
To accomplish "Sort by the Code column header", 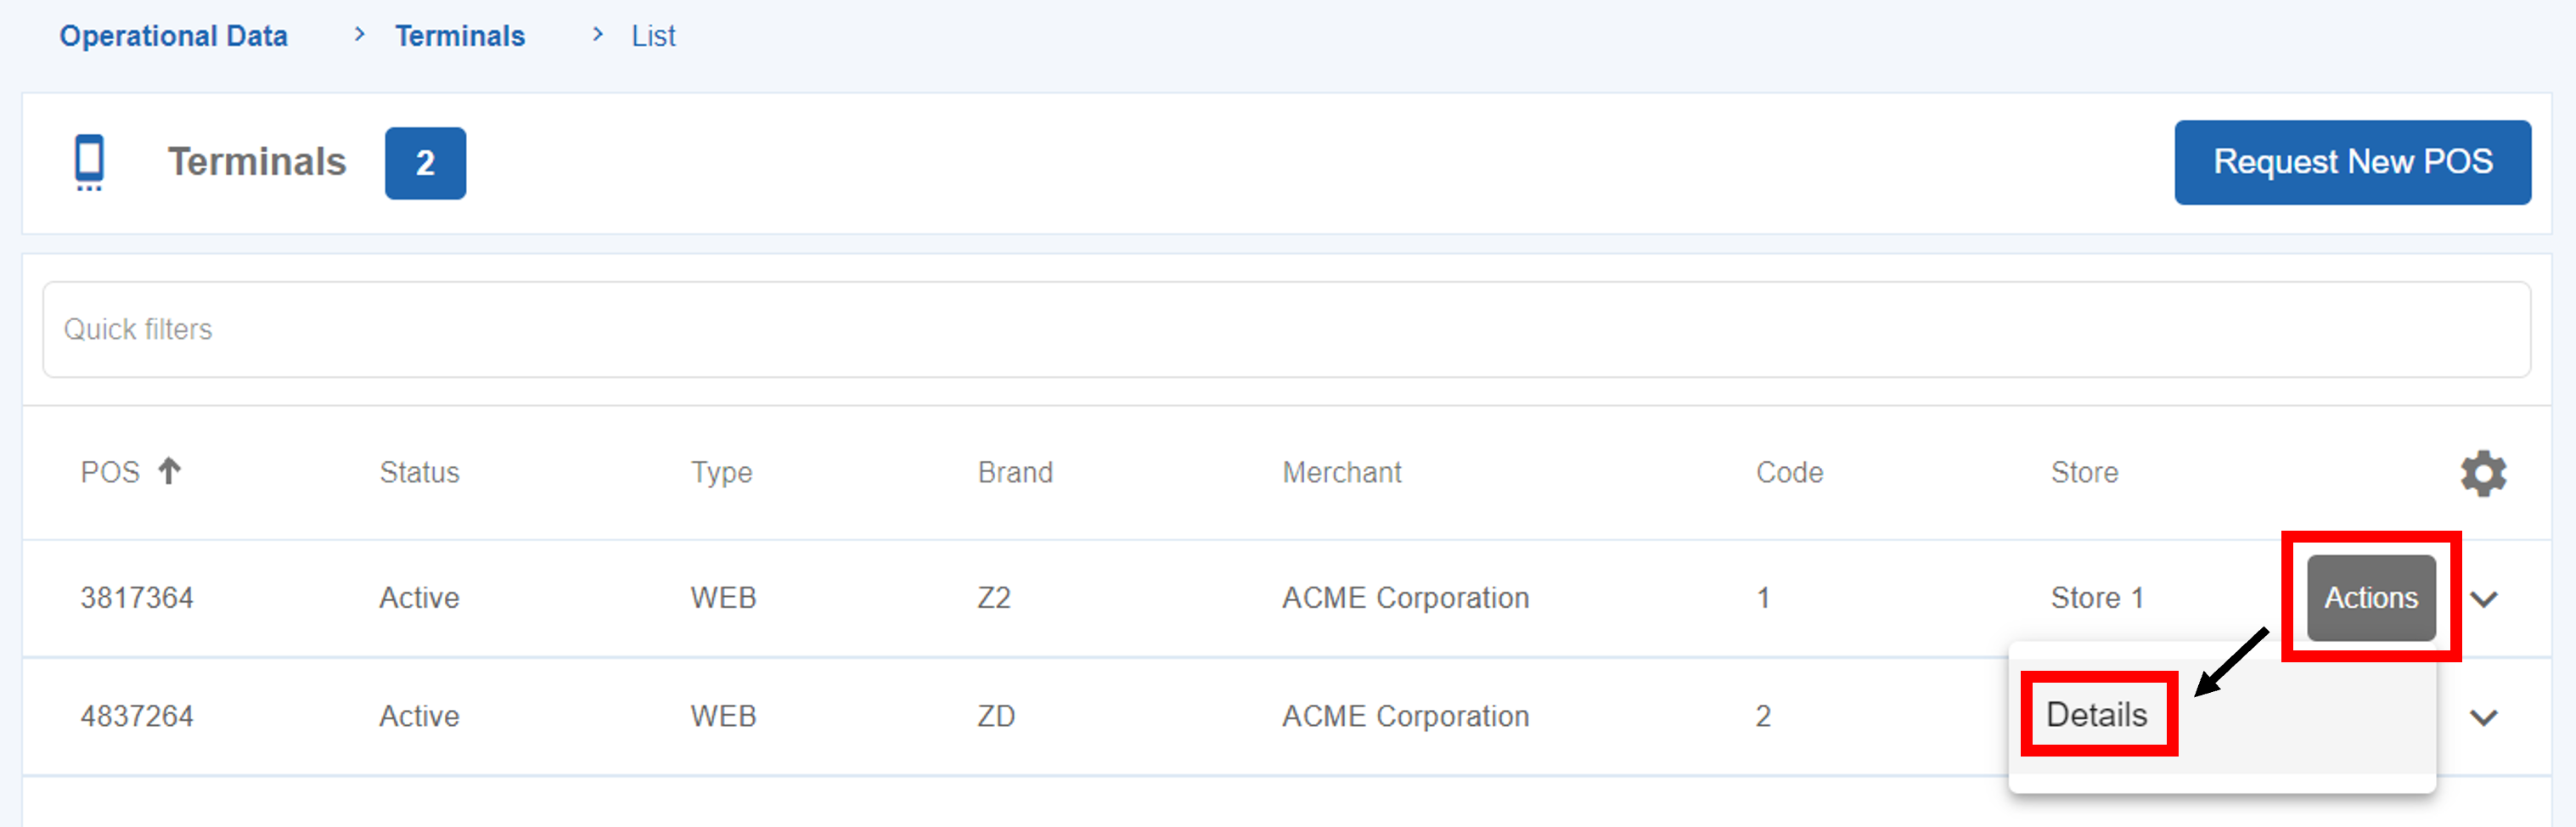I will point(1789,472).
